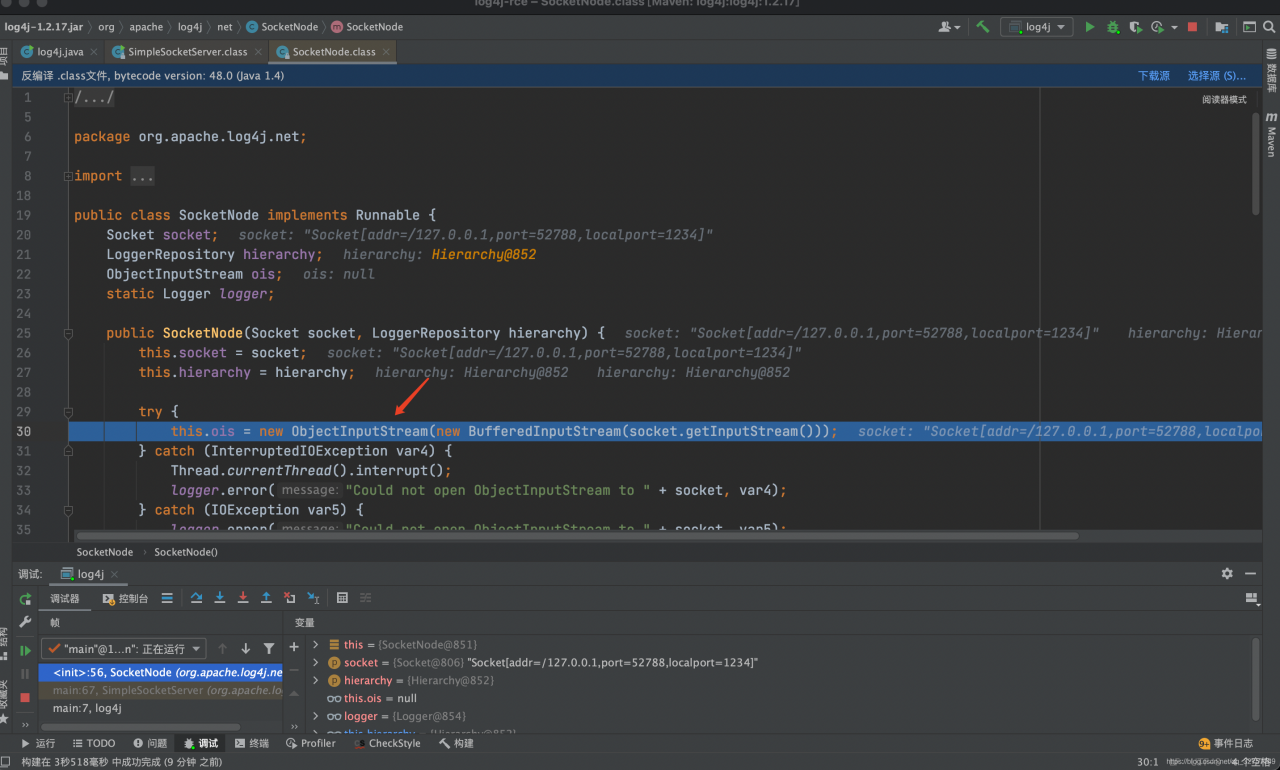This screenshot has height=770, width=1280.
Task: Expand the hierarchy variable node
Action: point(316,680)
